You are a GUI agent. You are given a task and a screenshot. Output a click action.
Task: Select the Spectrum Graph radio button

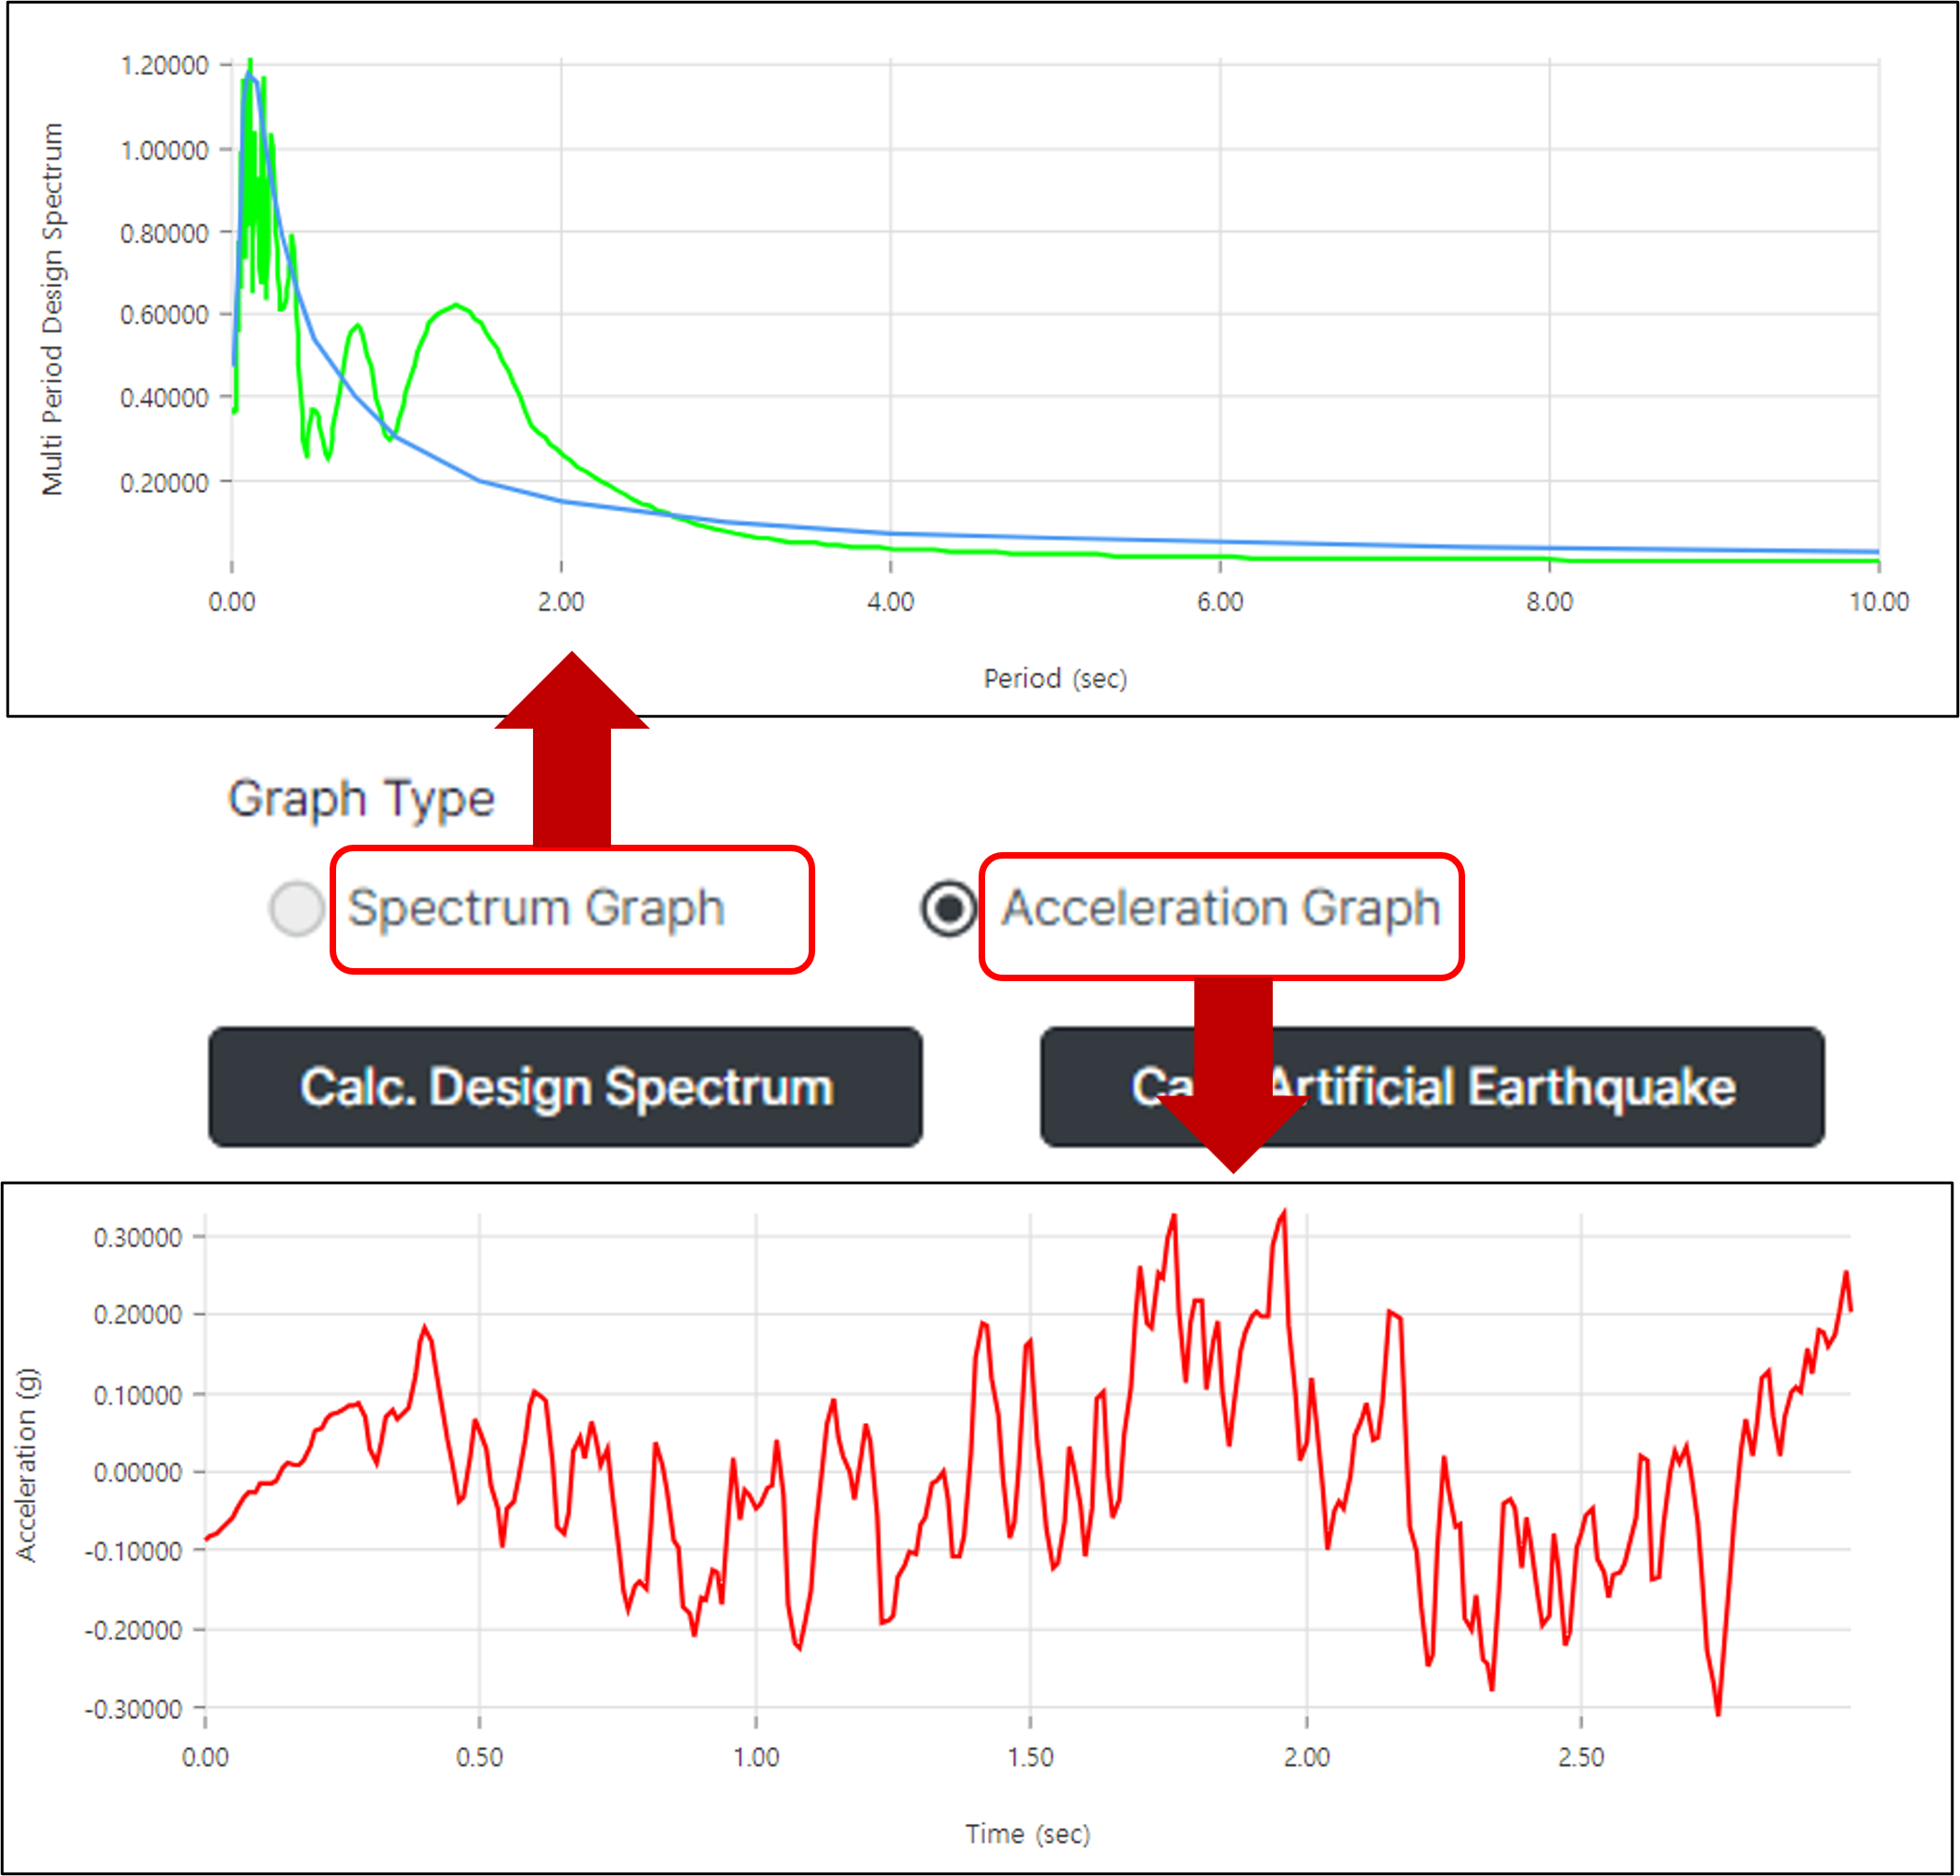click(296, 908)
